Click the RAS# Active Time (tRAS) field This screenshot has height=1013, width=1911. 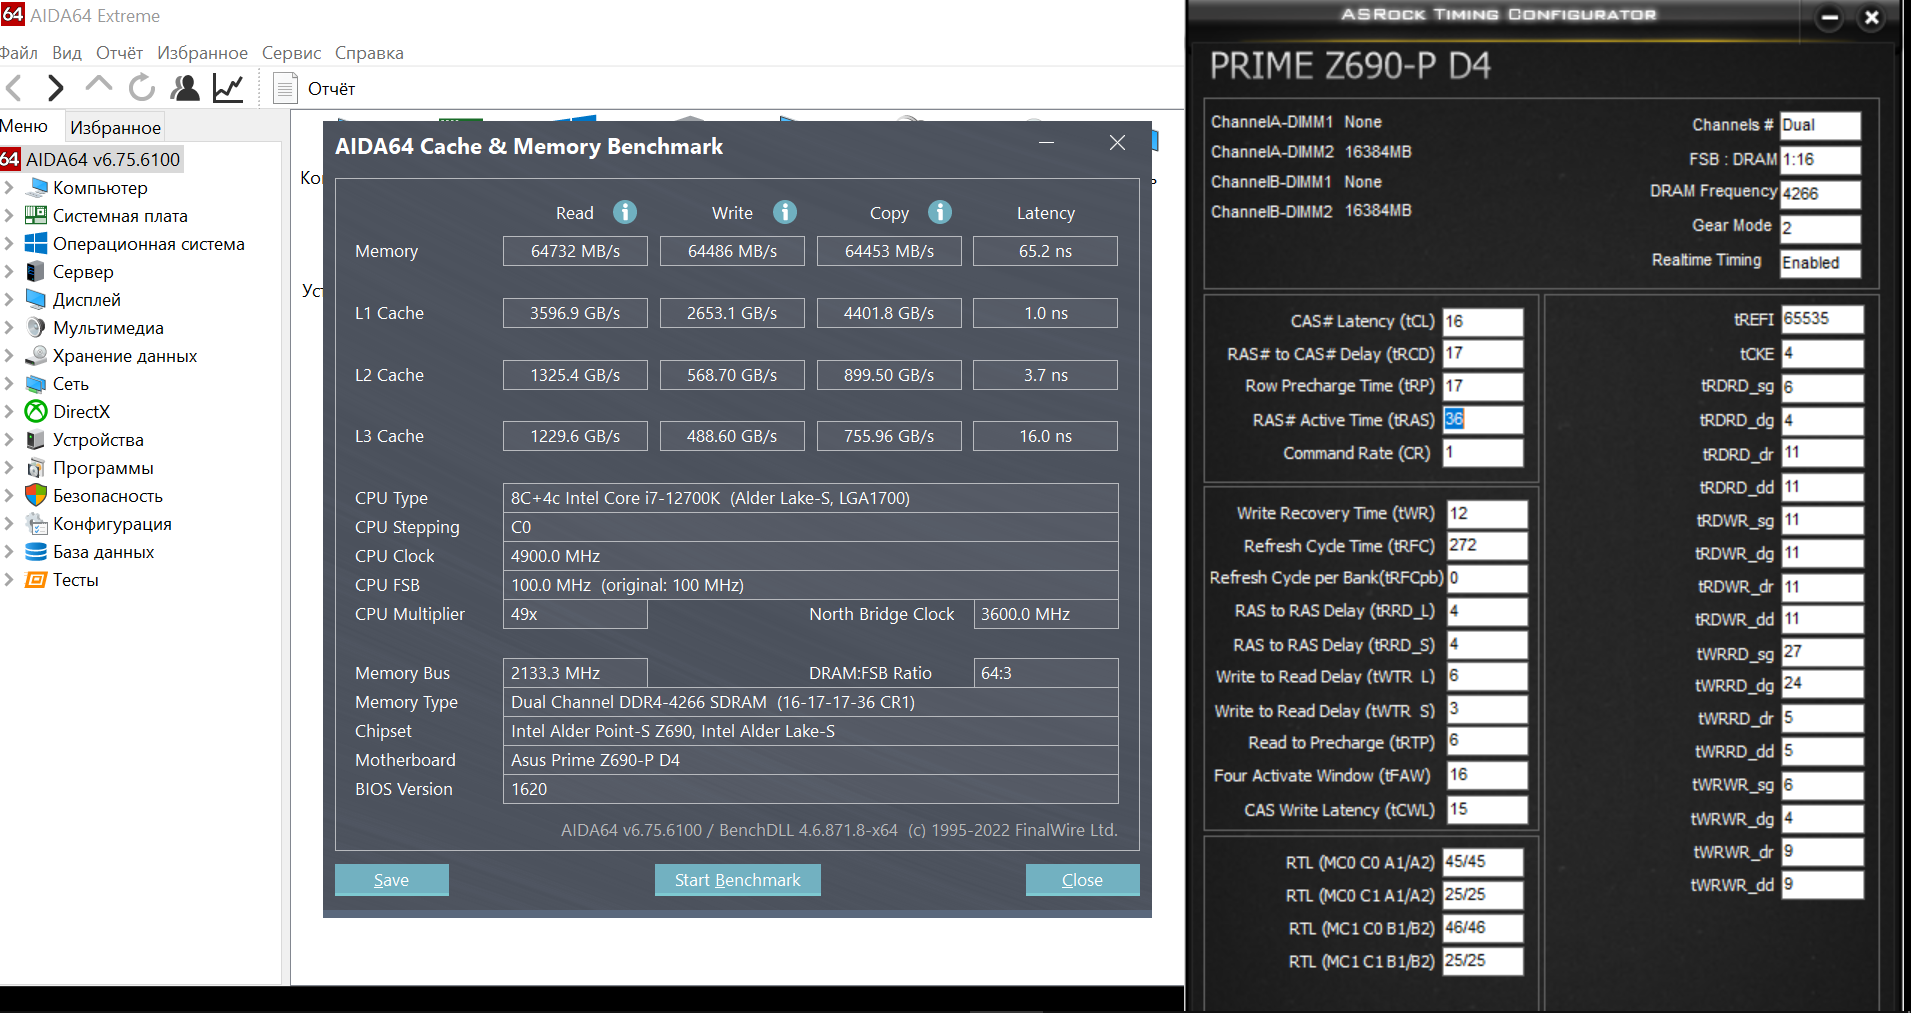(x=1482, y=420)
